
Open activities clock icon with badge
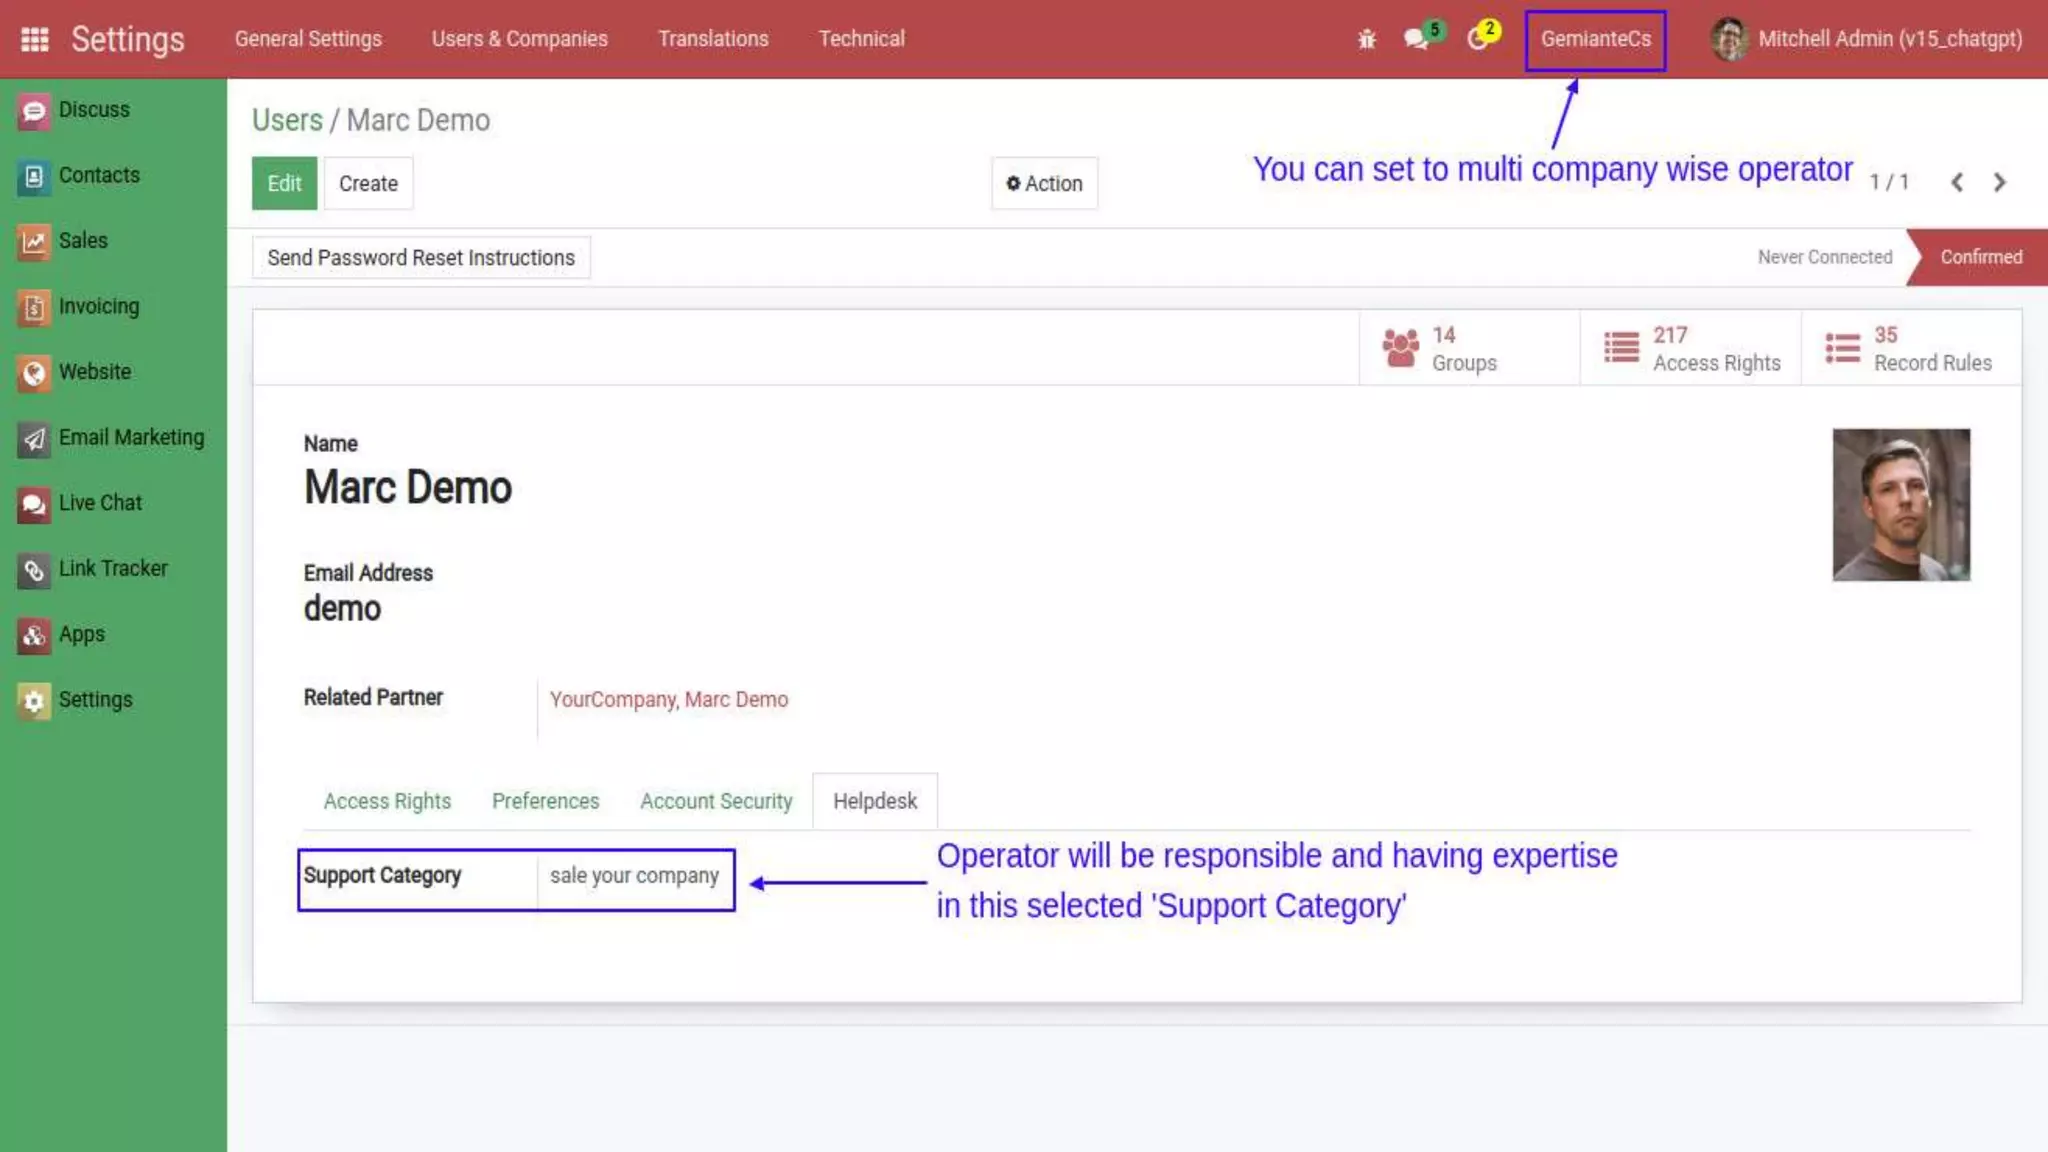point(1477,39)
